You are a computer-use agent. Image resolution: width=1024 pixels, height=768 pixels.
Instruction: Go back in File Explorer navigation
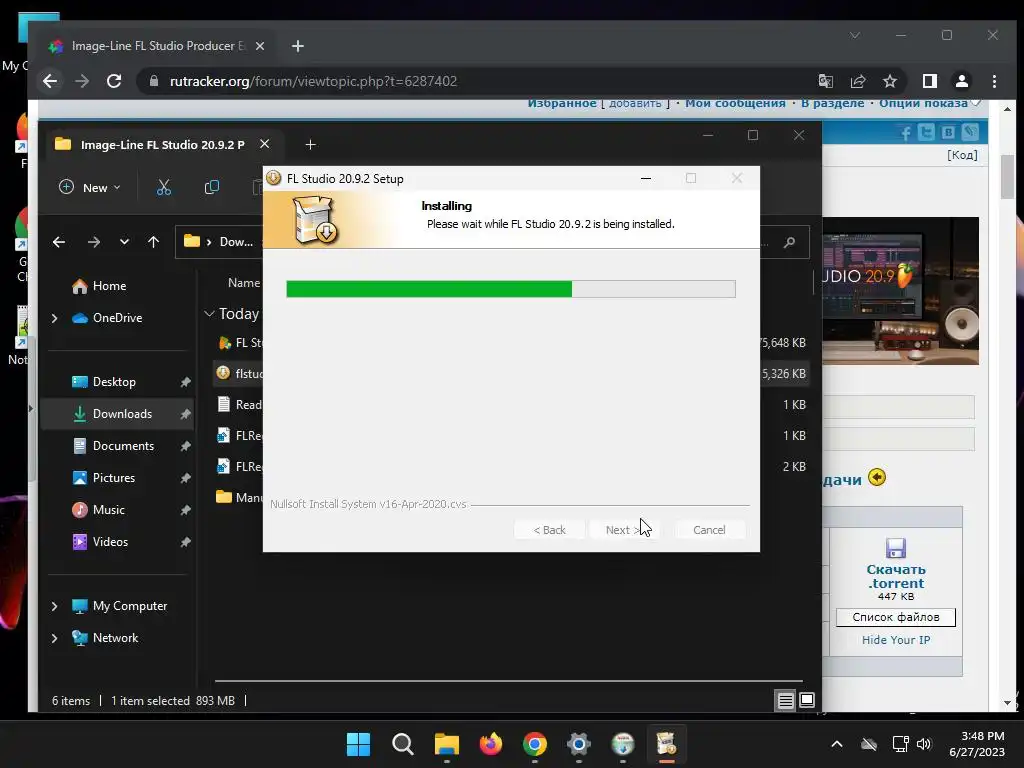[59, 242]
